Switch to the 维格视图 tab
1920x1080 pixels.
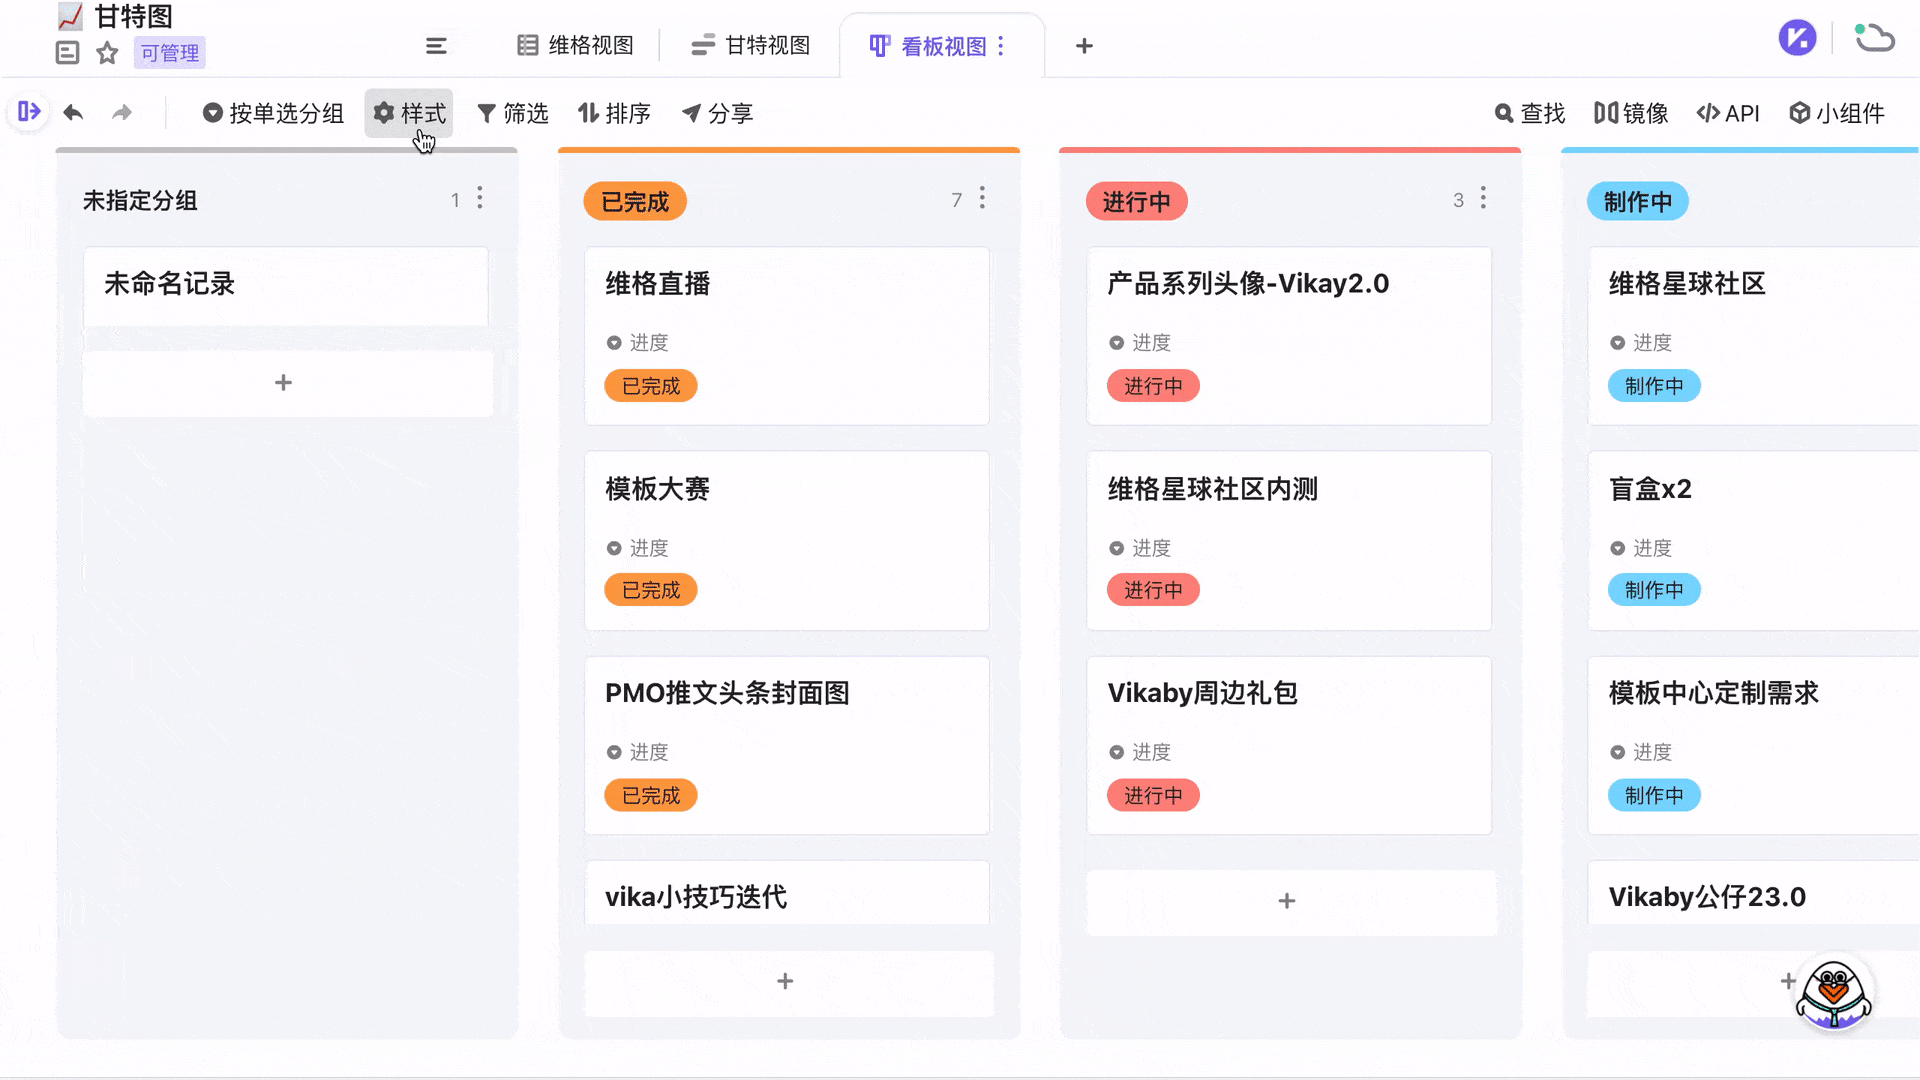pos(575,45)
